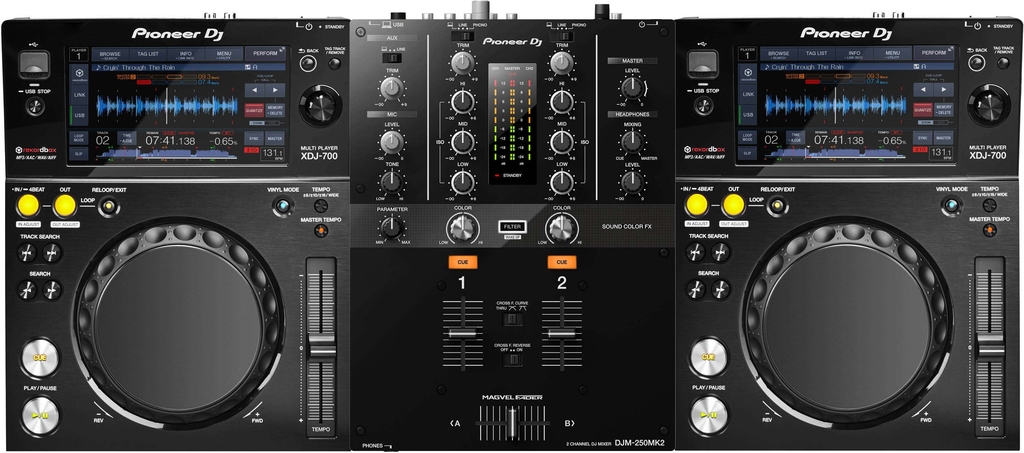Click RELOOP/EXIT on the right deck
The height and width of the screenshot is (453, 1024).
click(x=776, y=208)
